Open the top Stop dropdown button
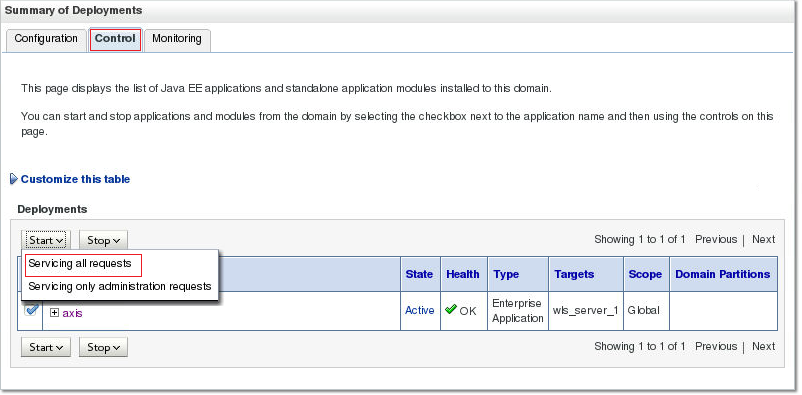This screenshot has height=395, width=802. 103,240
